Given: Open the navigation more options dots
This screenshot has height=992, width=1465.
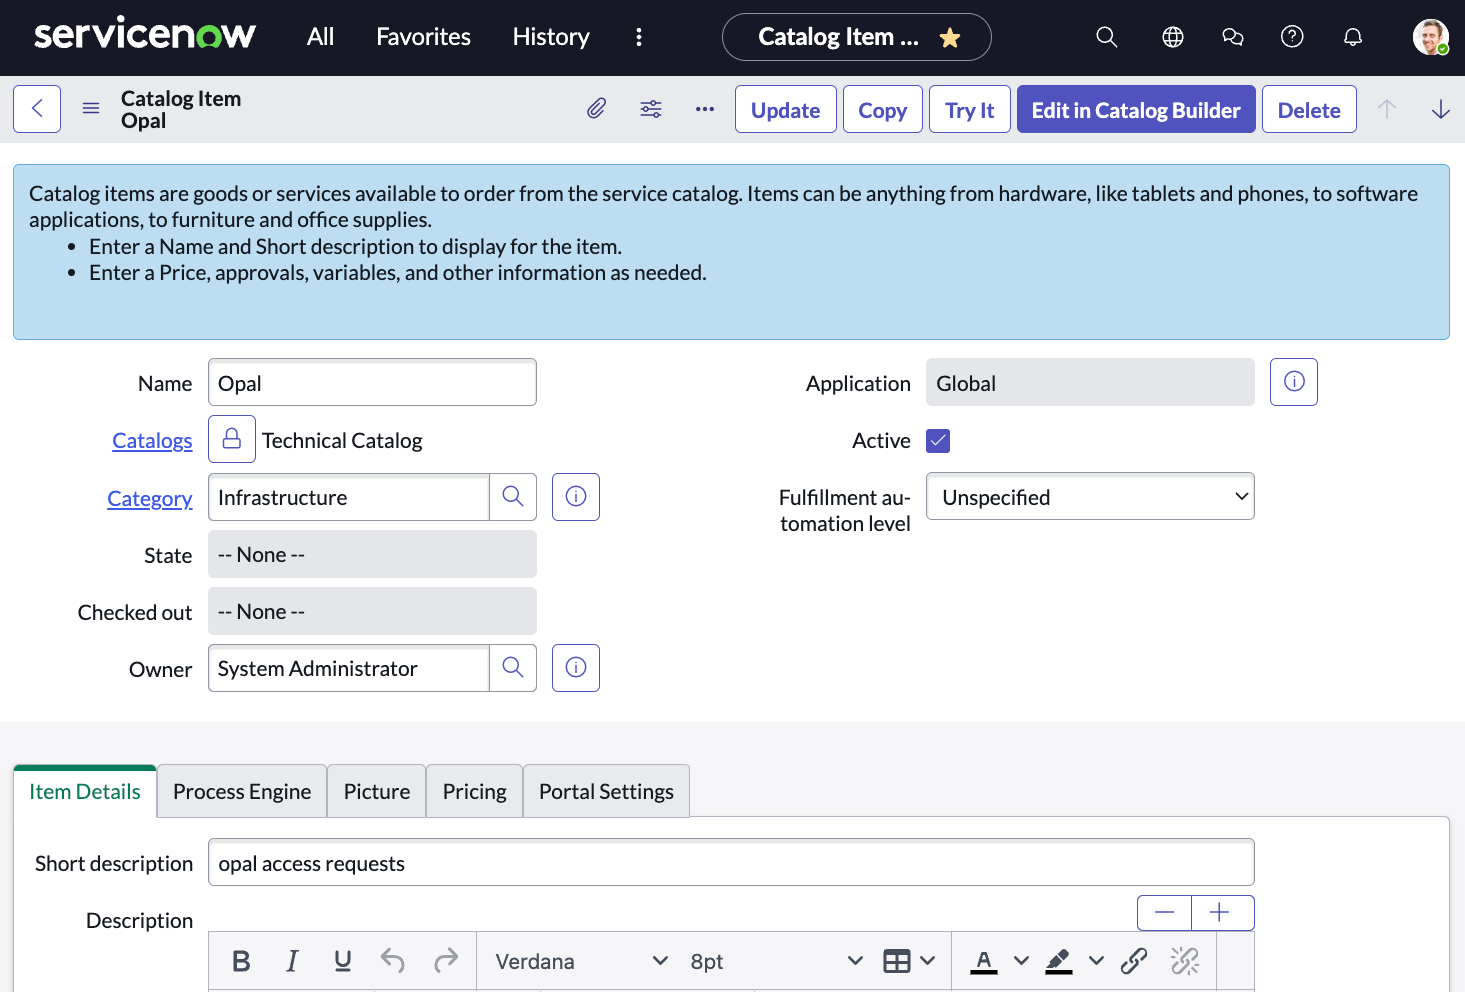Looking at the screenshot, I should point(639,37).
